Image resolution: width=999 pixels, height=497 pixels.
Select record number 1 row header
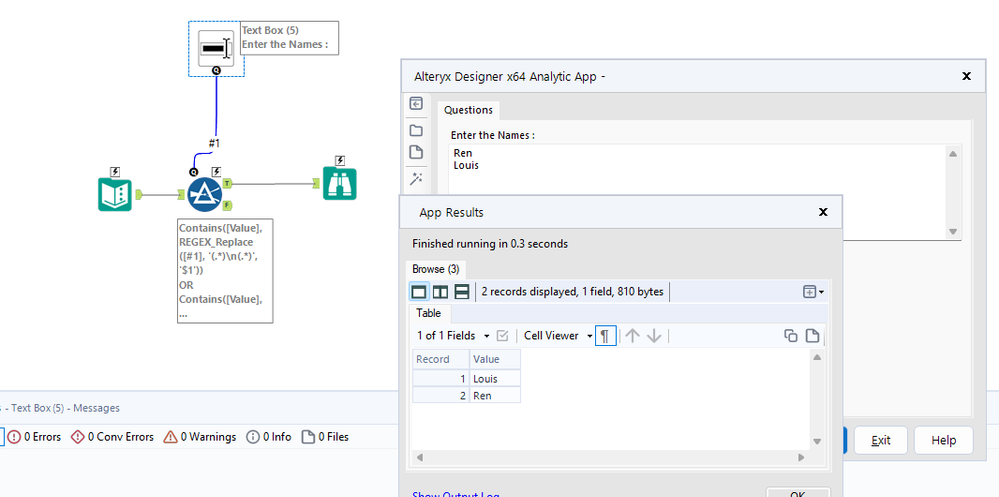[x=441, y=378]
